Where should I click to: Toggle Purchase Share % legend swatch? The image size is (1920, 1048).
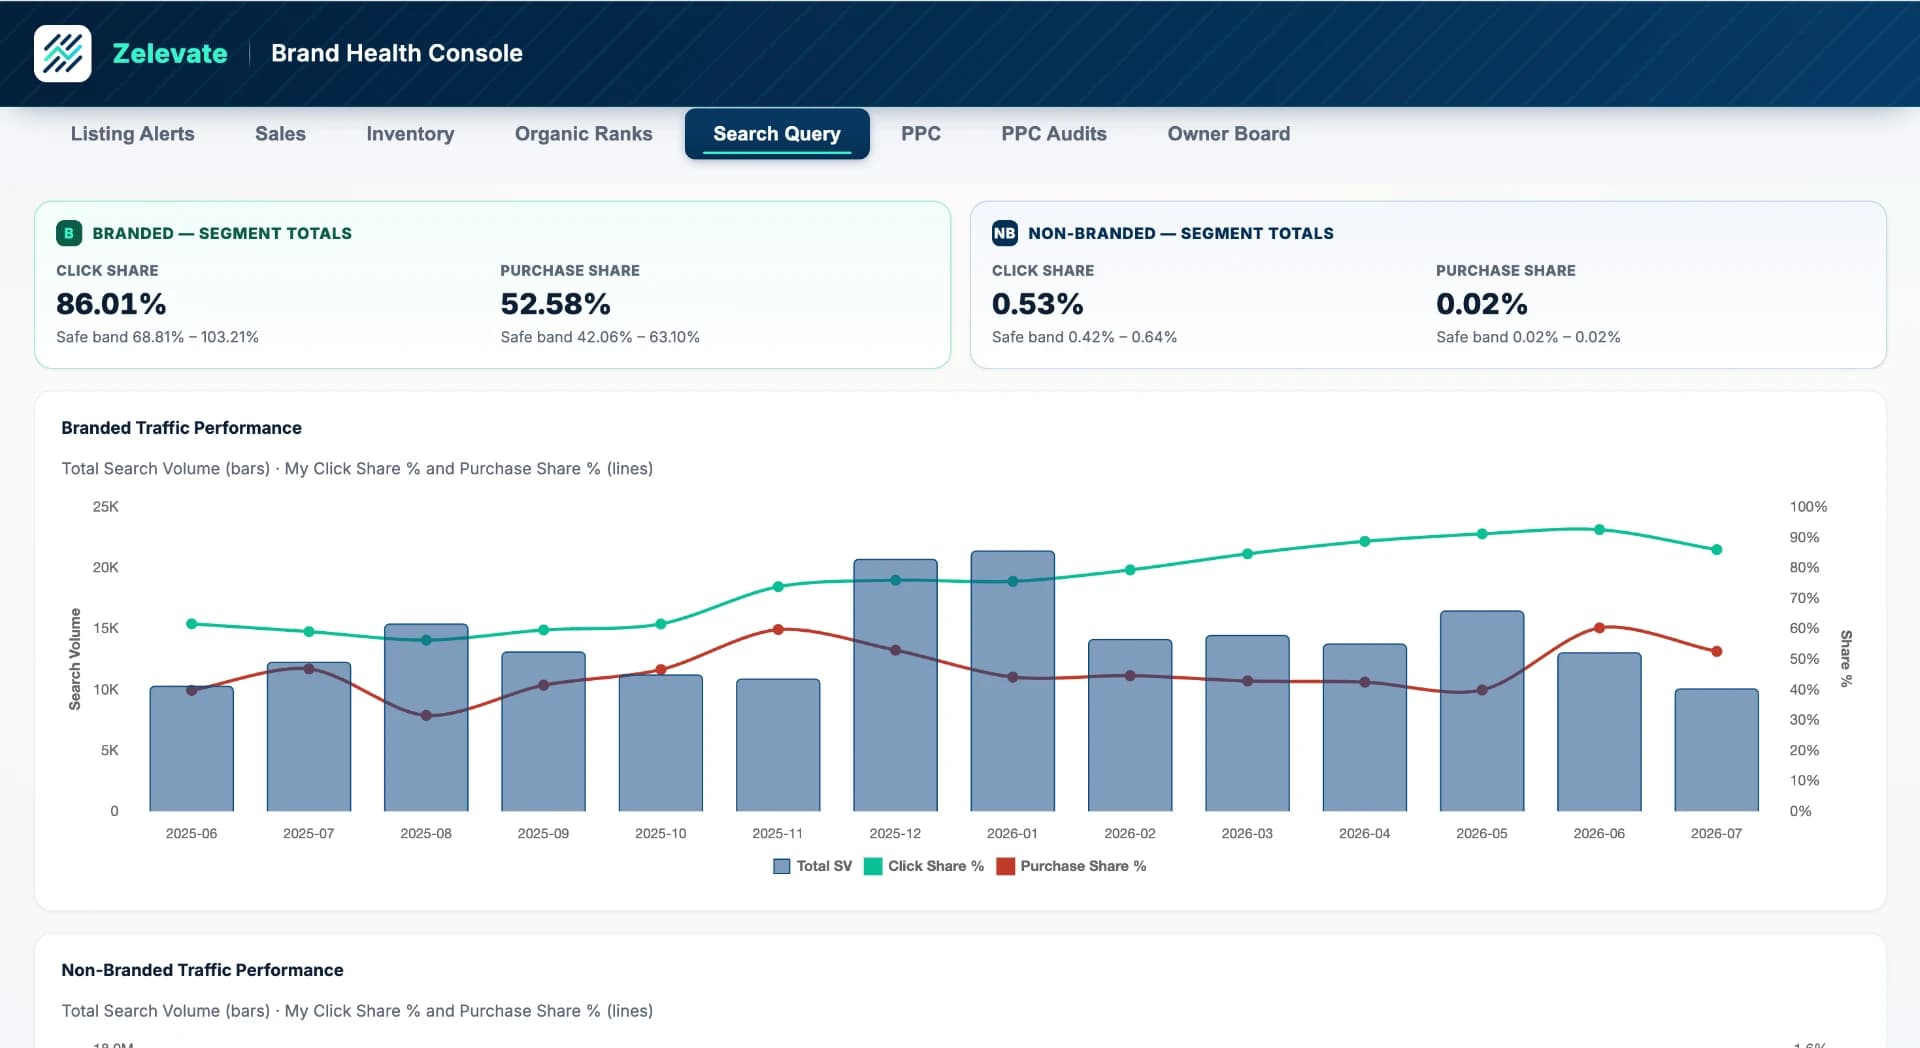click(x=1006, y=866)
